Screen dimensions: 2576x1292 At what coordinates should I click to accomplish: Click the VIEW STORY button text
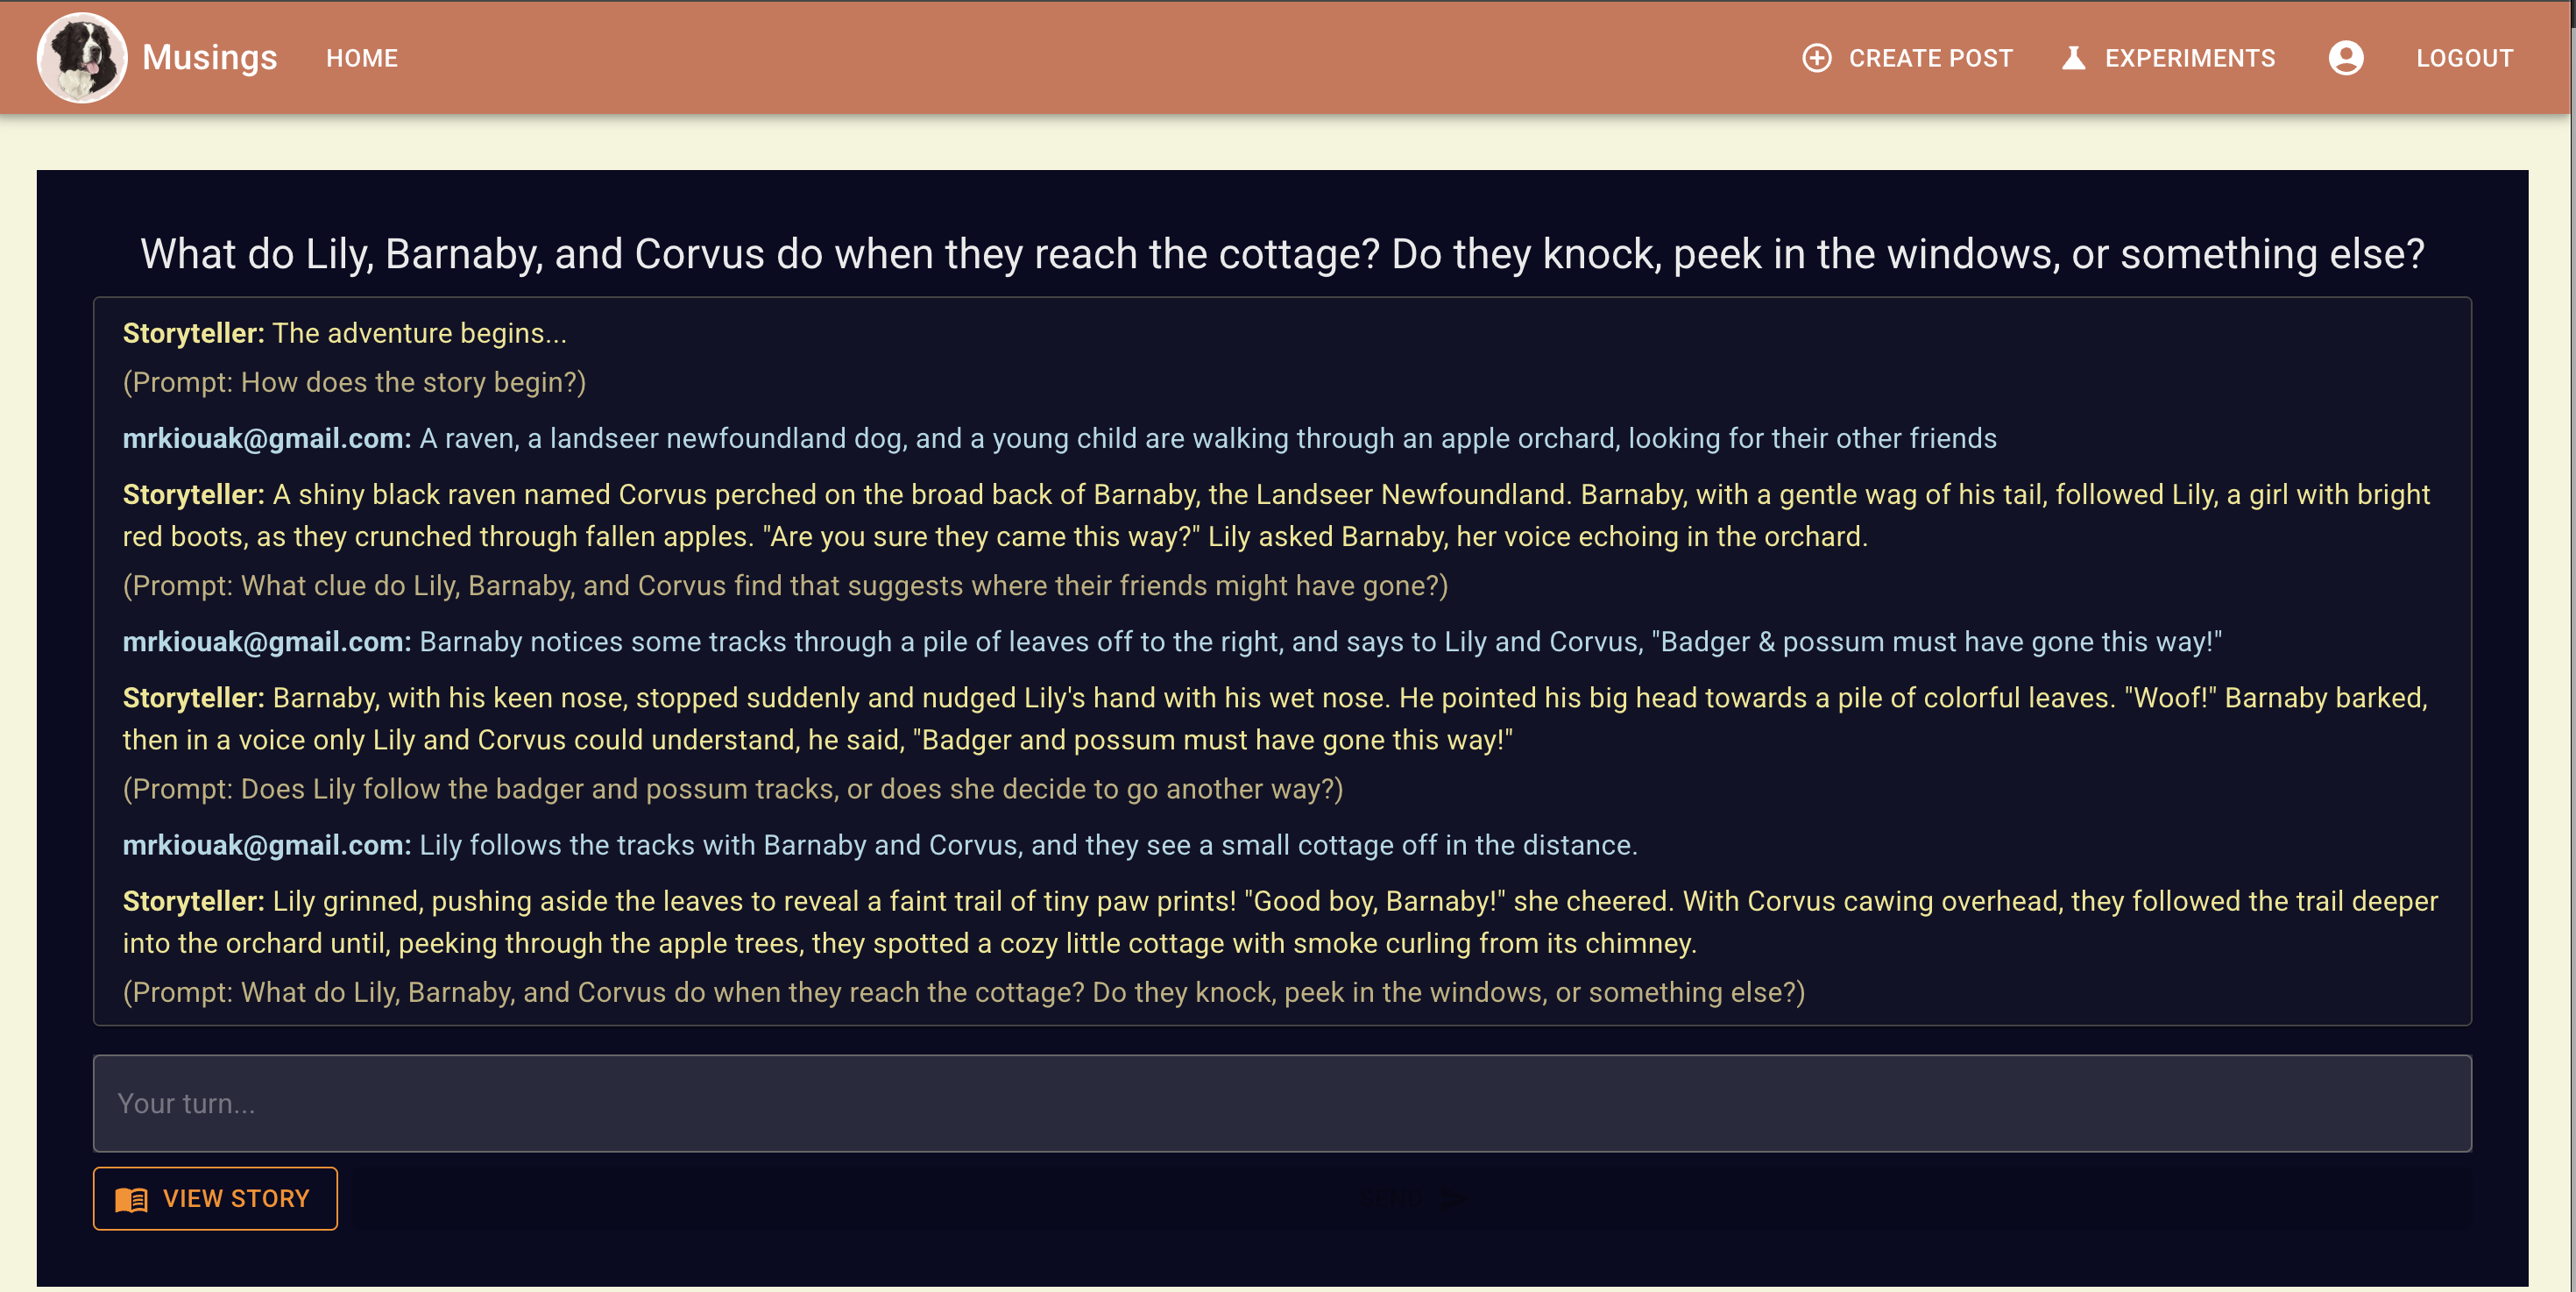click(x=236, y=1199)
